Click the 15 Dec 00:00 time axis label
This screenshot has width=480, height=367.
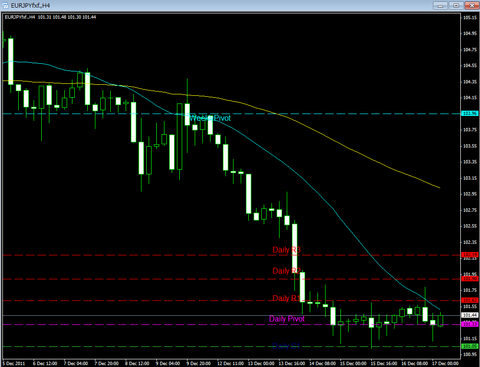[x=353, y=363]
